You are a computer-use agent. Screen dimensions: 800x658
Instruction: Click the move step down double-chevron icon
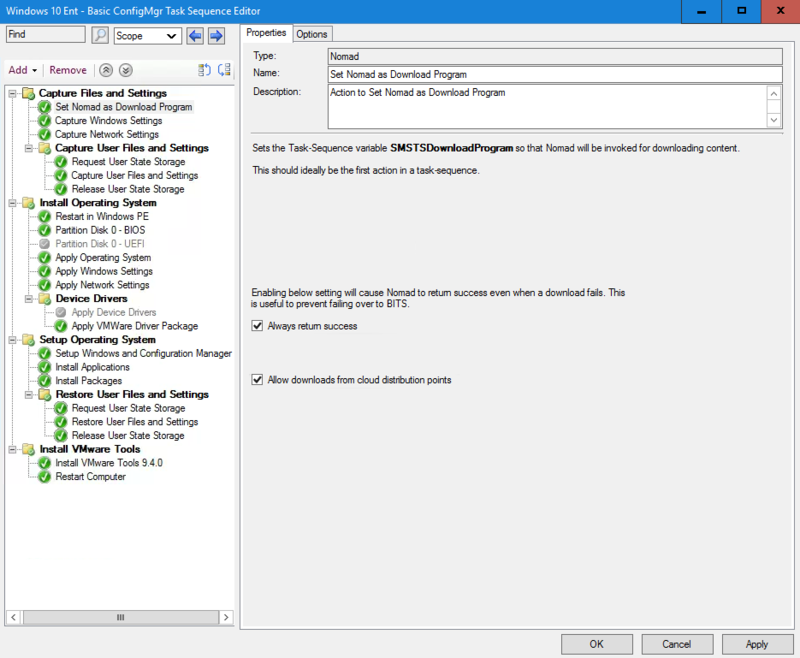coord(125,70)
